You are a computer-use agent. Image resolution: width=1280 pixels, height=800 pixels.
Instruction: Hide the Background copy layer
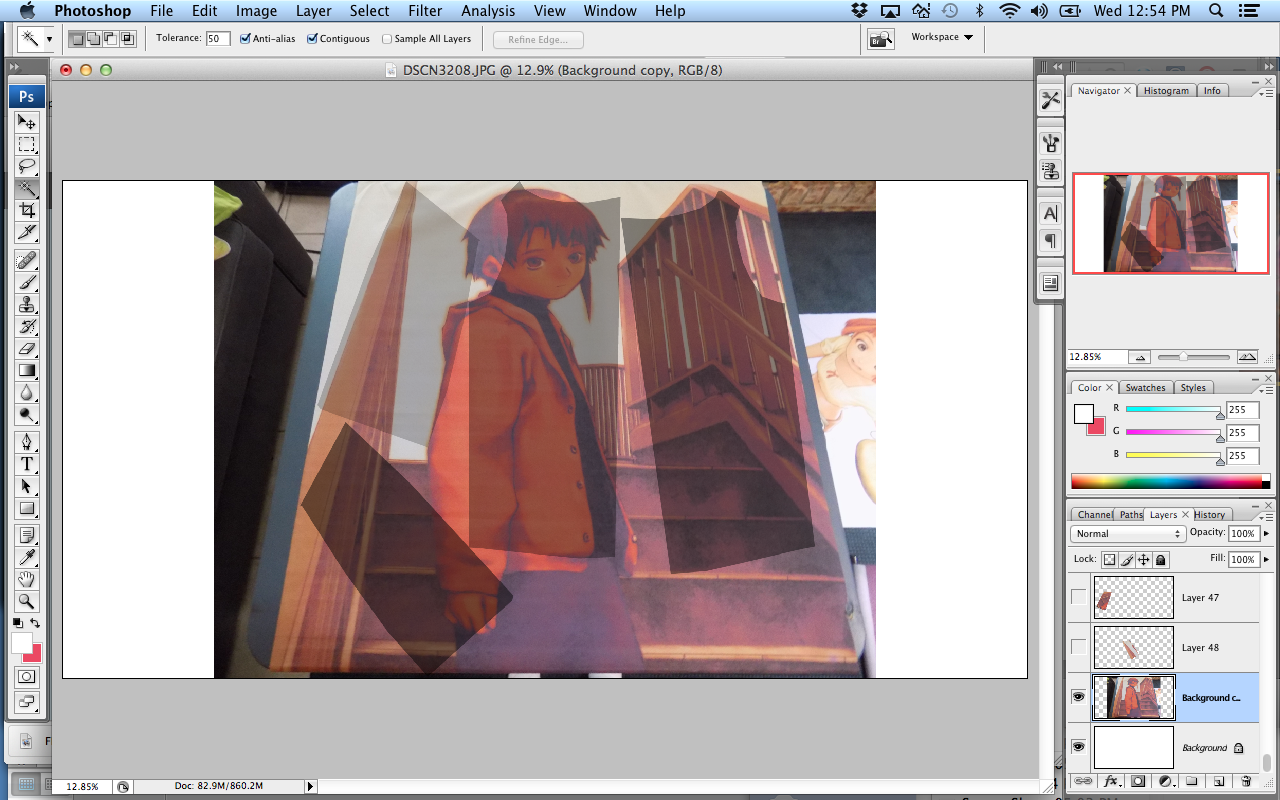tap(1078, 697)
